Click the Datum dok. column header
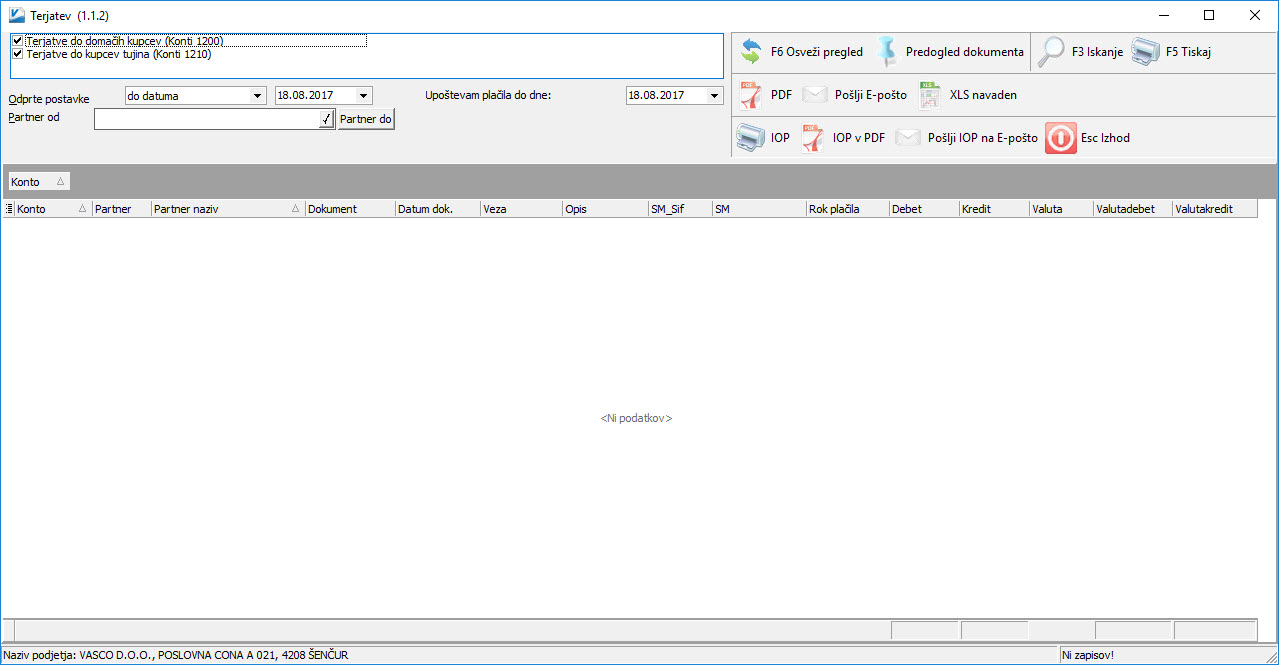This screenshot has height=665, width=1279. pyautogui.click(x=437, y=209)
